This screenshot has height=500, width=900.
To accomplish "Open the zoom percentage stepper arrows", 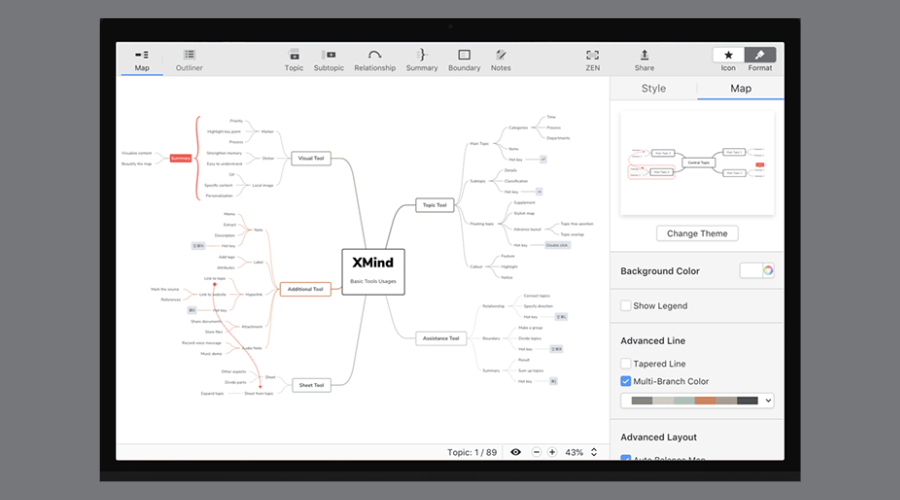I will 594,452.
